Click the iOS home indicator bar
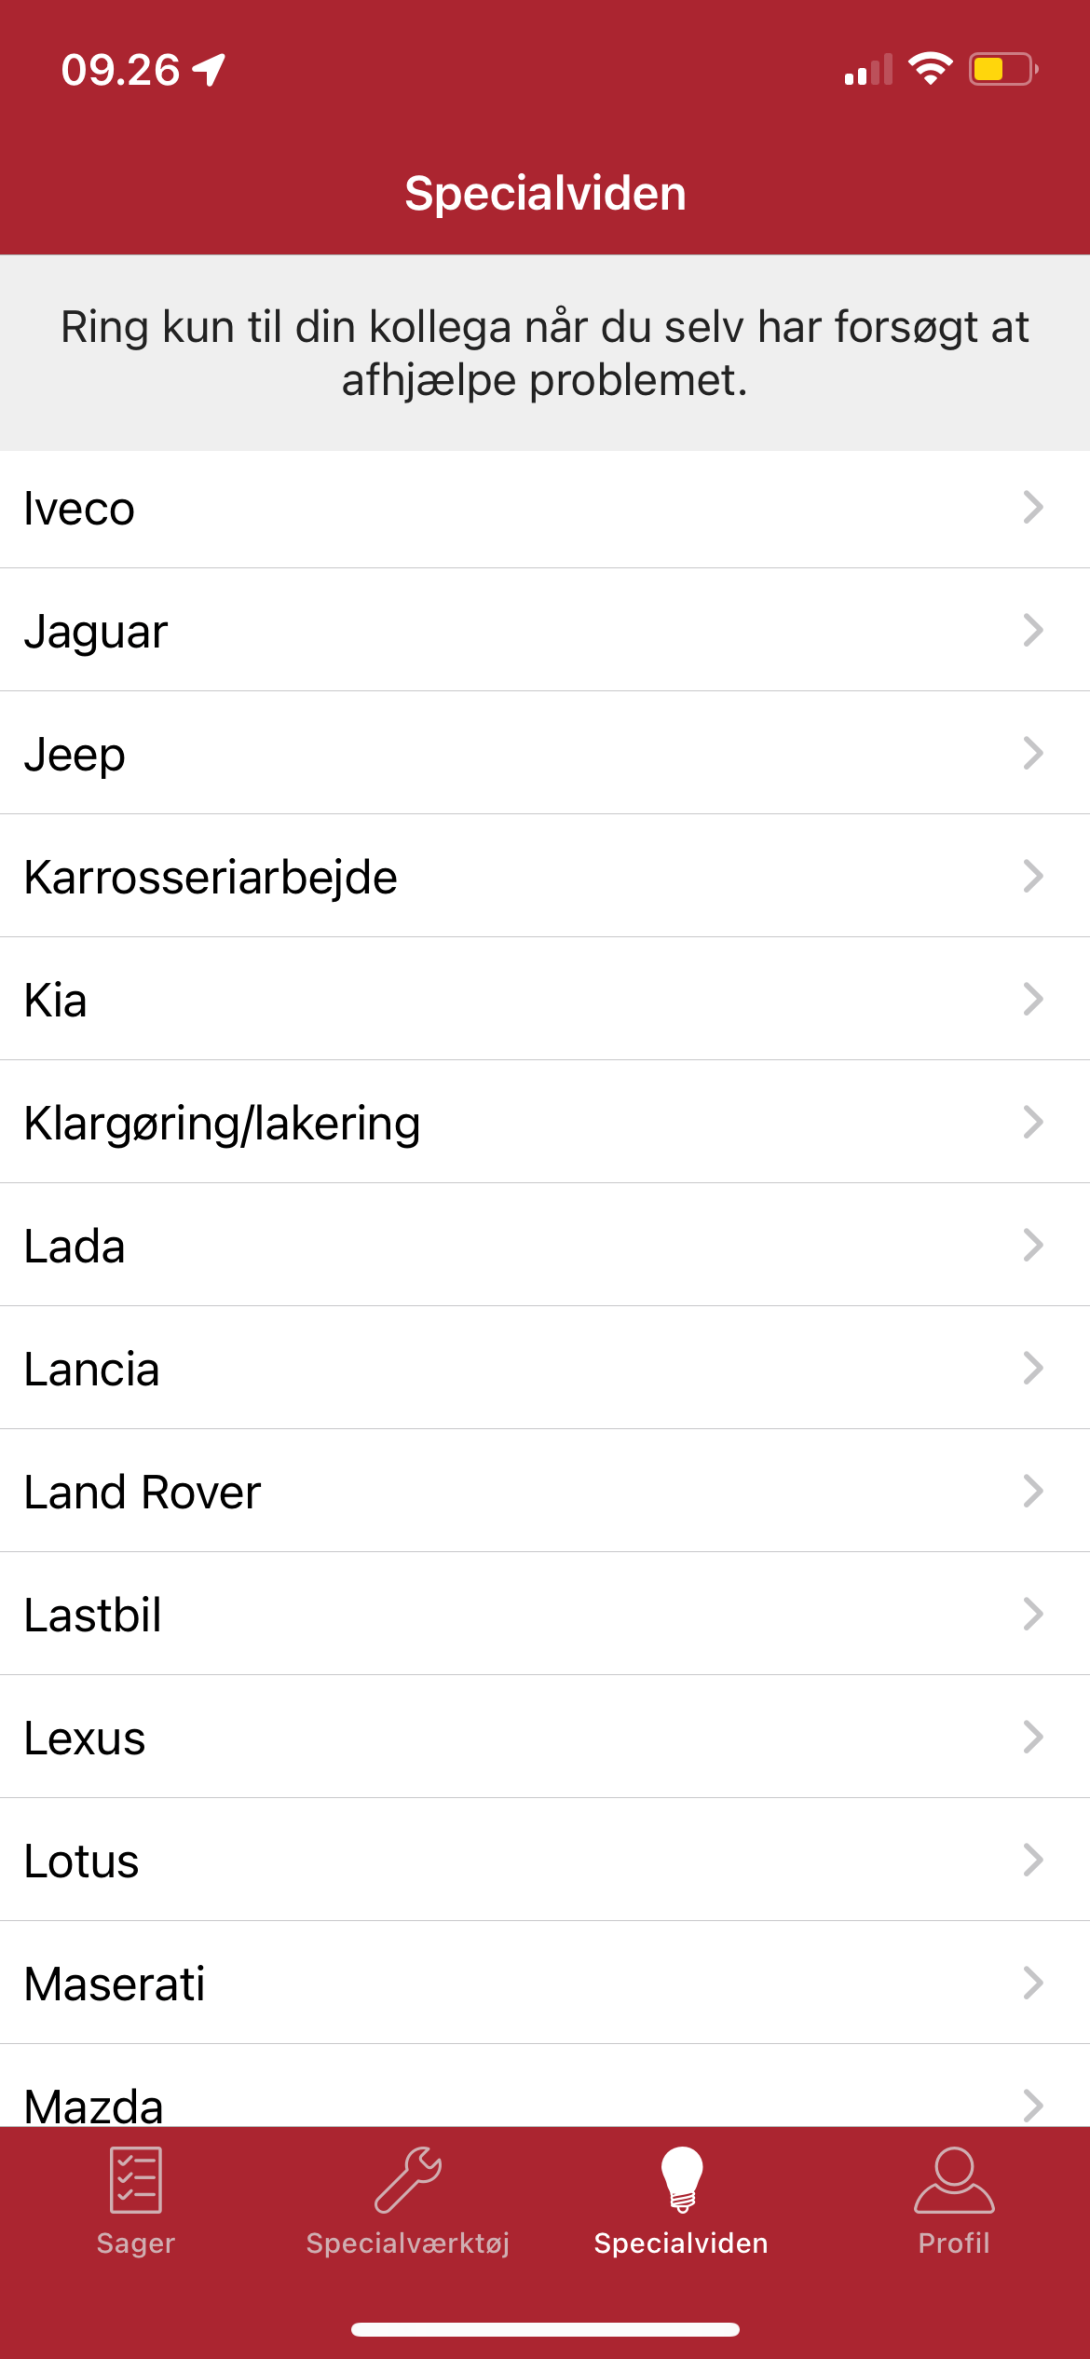 pos(545,2329)
